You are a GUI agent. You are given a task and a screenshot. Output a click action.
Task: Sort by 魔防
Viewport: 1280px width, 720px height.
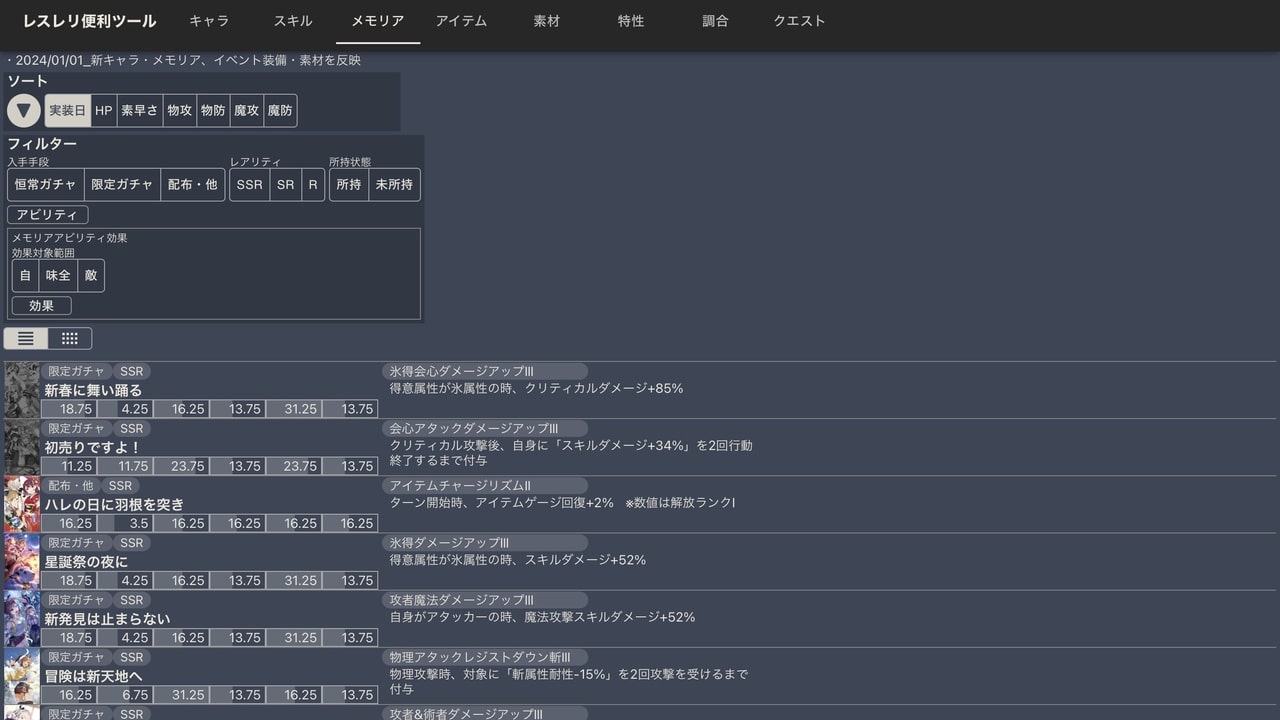pyautogui.click(x=280, y=111)
